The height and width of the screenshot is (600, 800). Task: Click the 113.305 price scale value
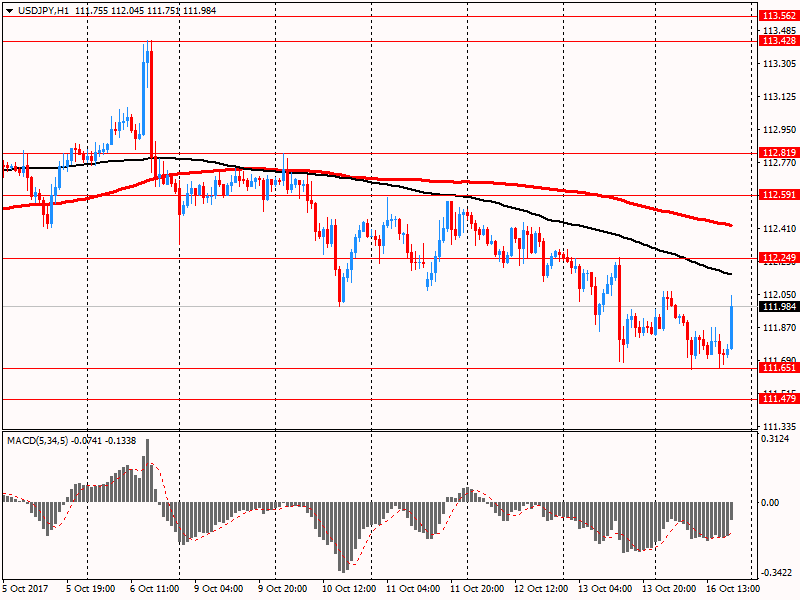coord(780,64)
